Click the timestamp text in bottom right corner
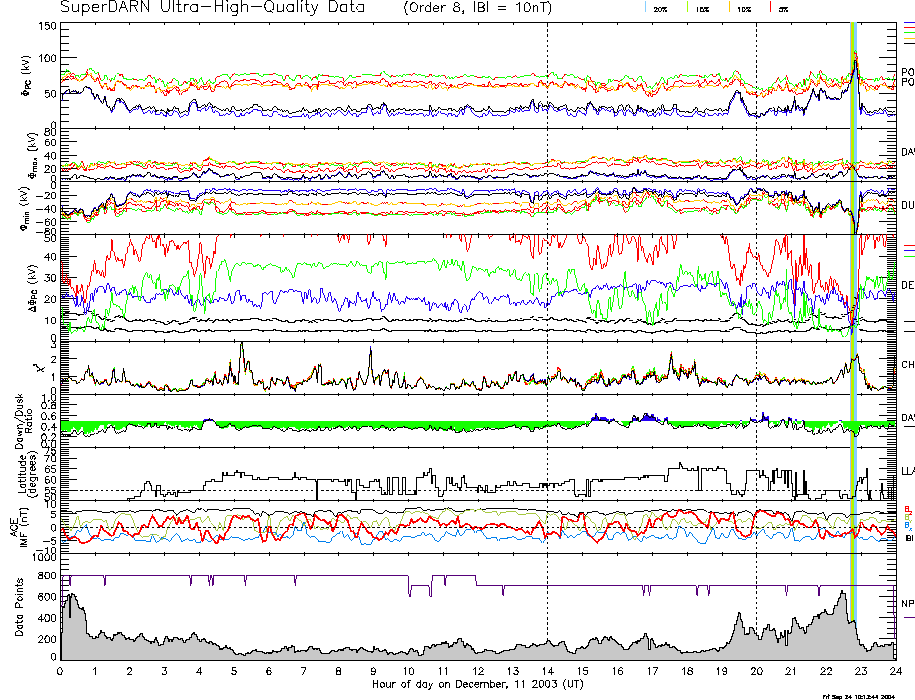Image resolution: width=915 pixels, height=700 pixels. point(867,694)
